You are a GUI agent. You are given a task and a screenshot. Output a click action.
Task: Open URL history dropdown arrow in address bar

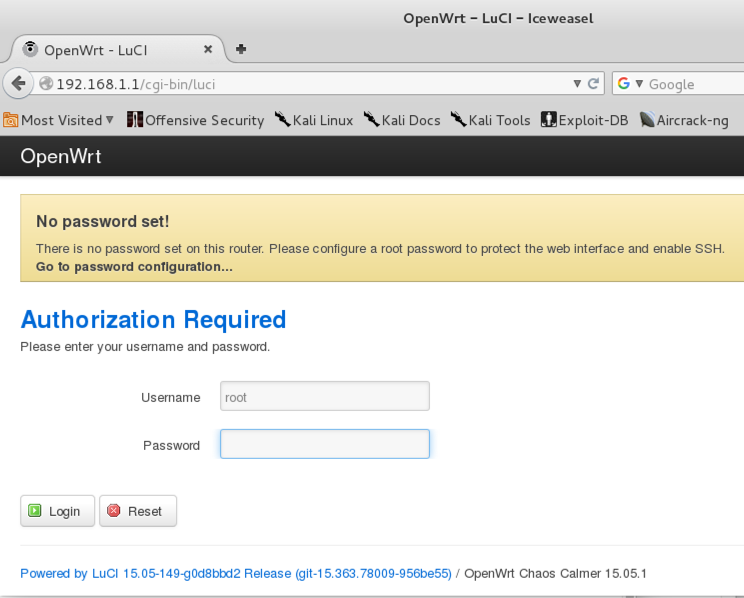coord(577,84)
